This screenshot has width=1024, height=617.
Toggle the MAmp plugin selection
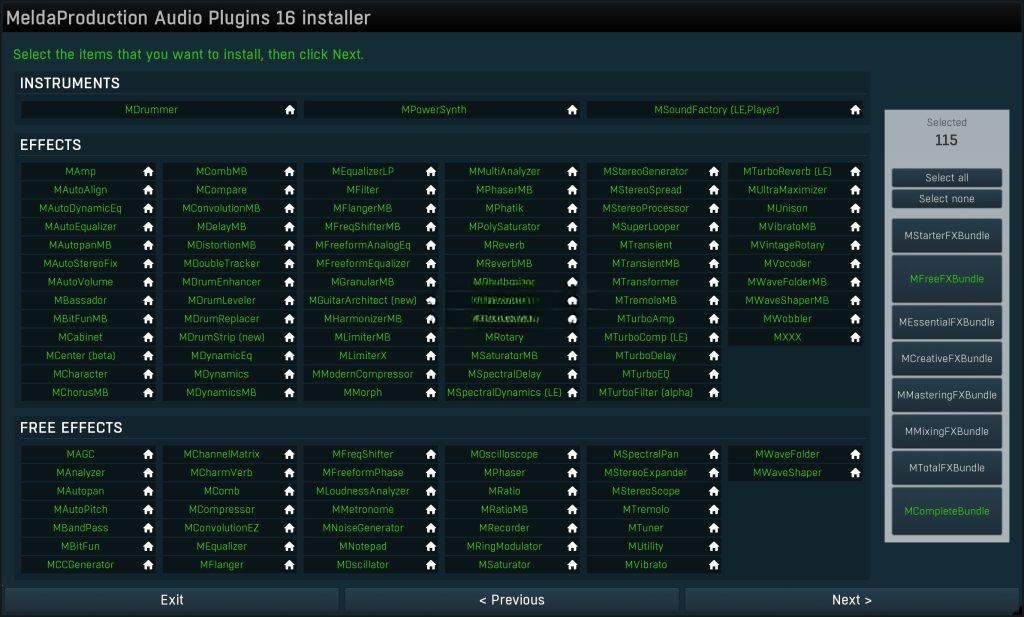pos(80,172)
